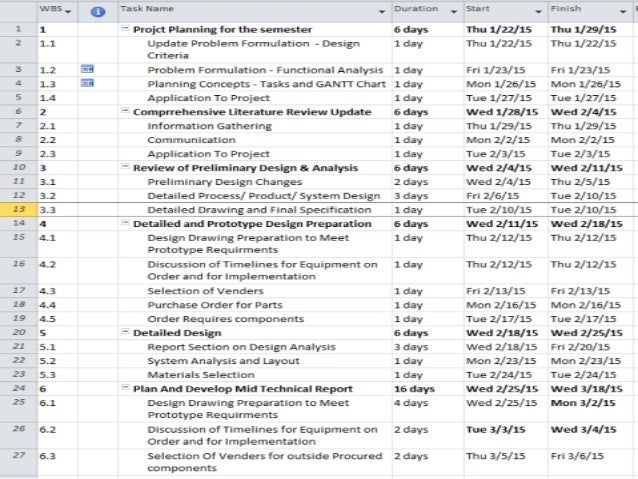Open the Task Name column dropdown arrow

[383, 11]
